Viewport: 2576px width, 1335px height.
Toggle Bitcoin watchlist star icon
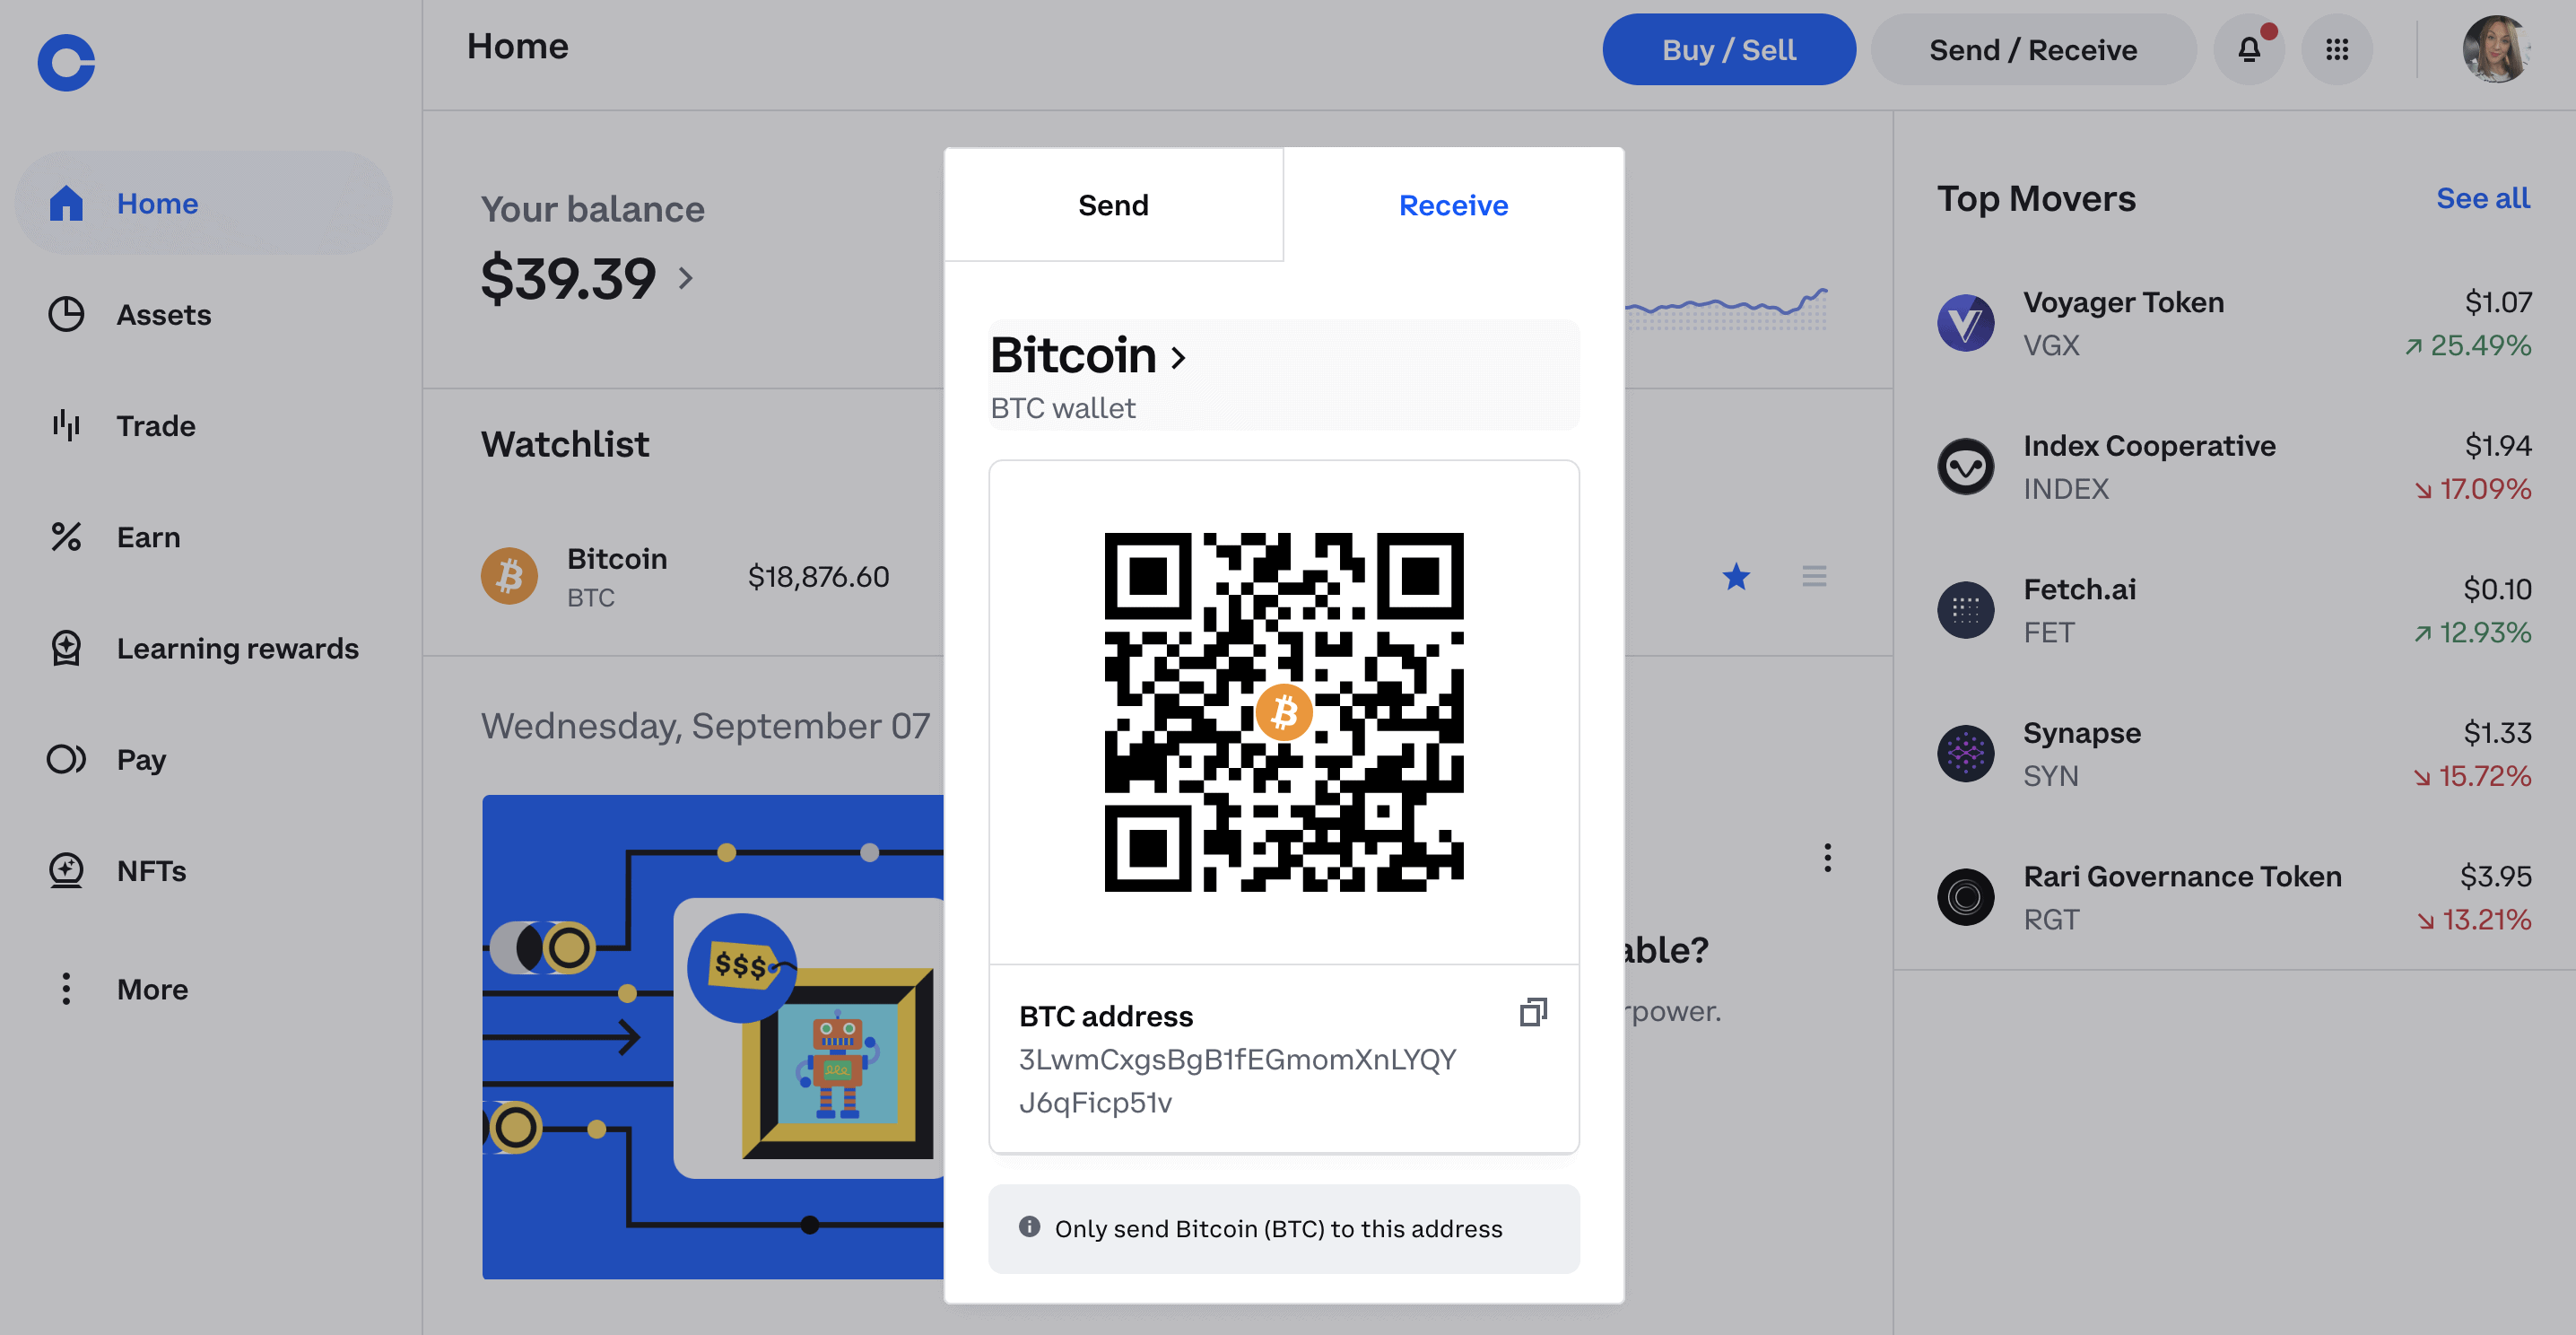[x=1736, y=576]
